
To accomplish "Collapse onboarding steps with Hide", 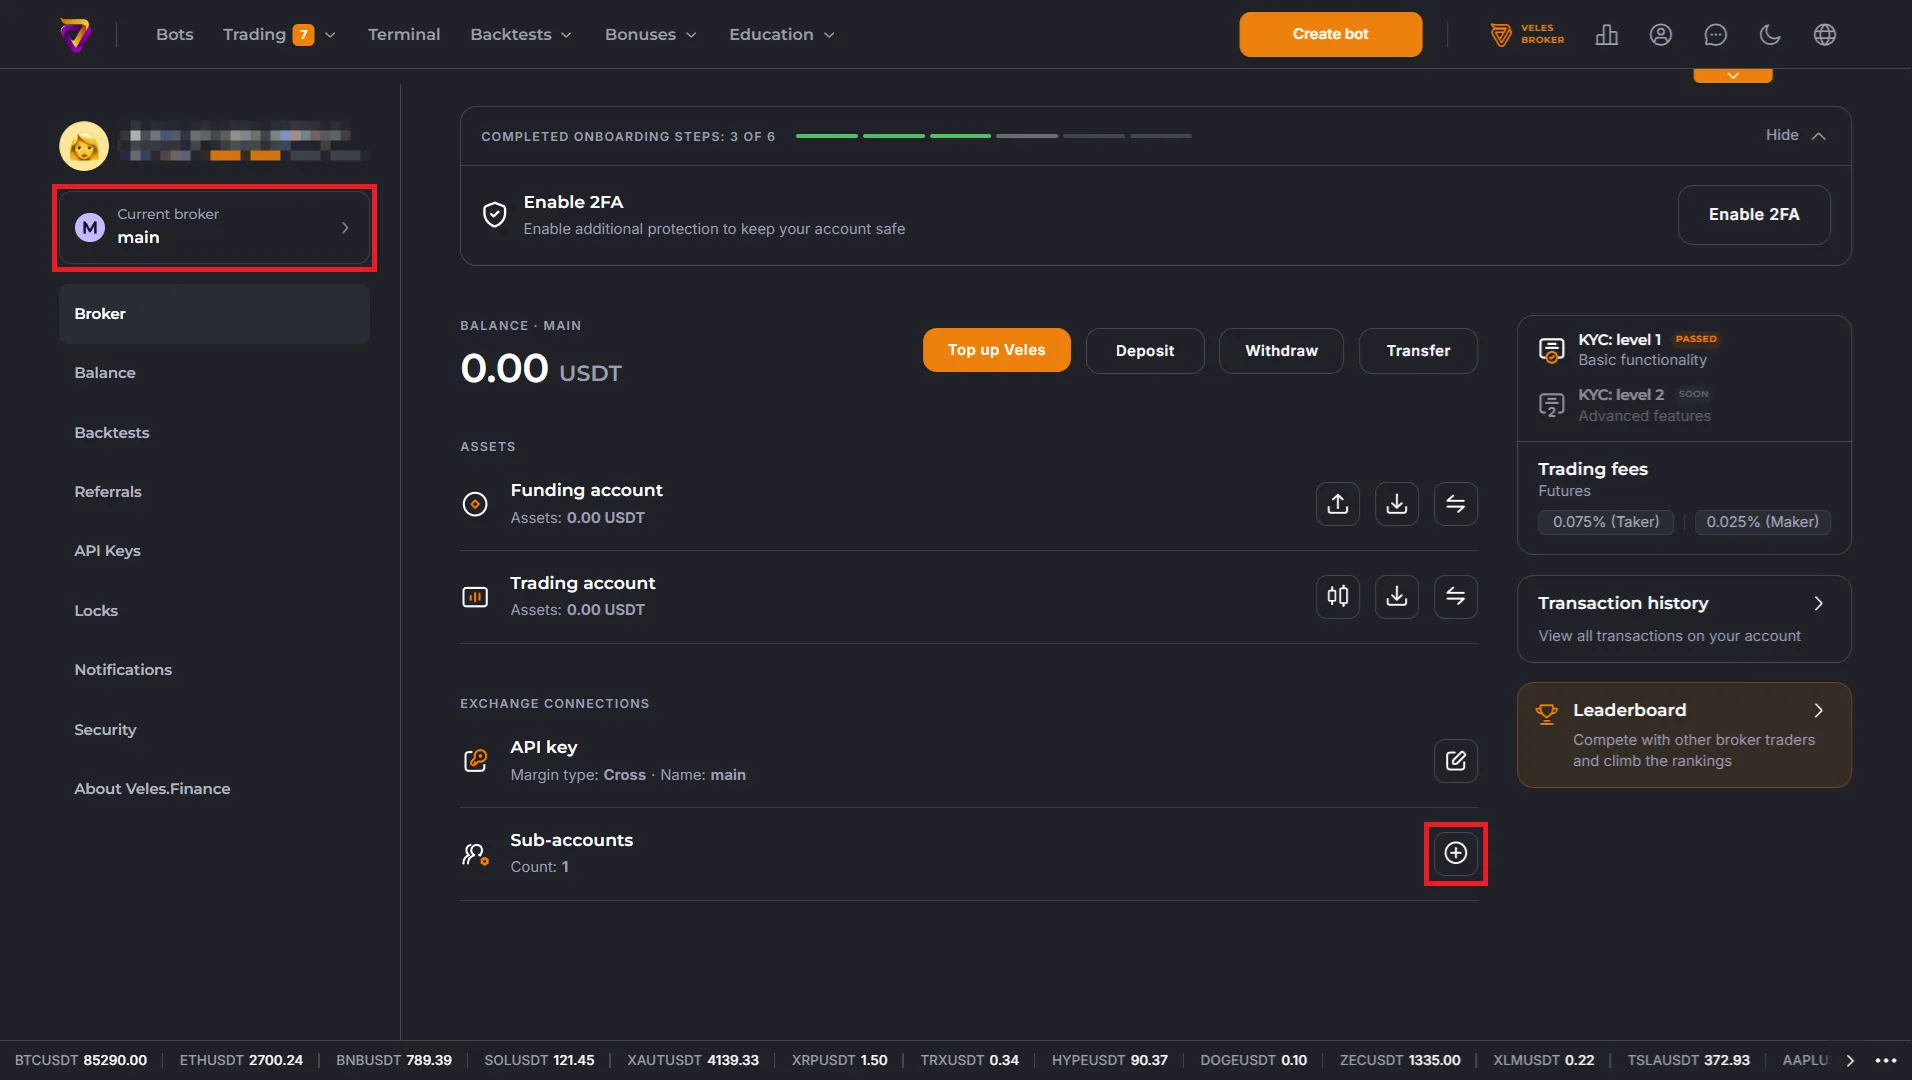I will [x=1795, y=135].
